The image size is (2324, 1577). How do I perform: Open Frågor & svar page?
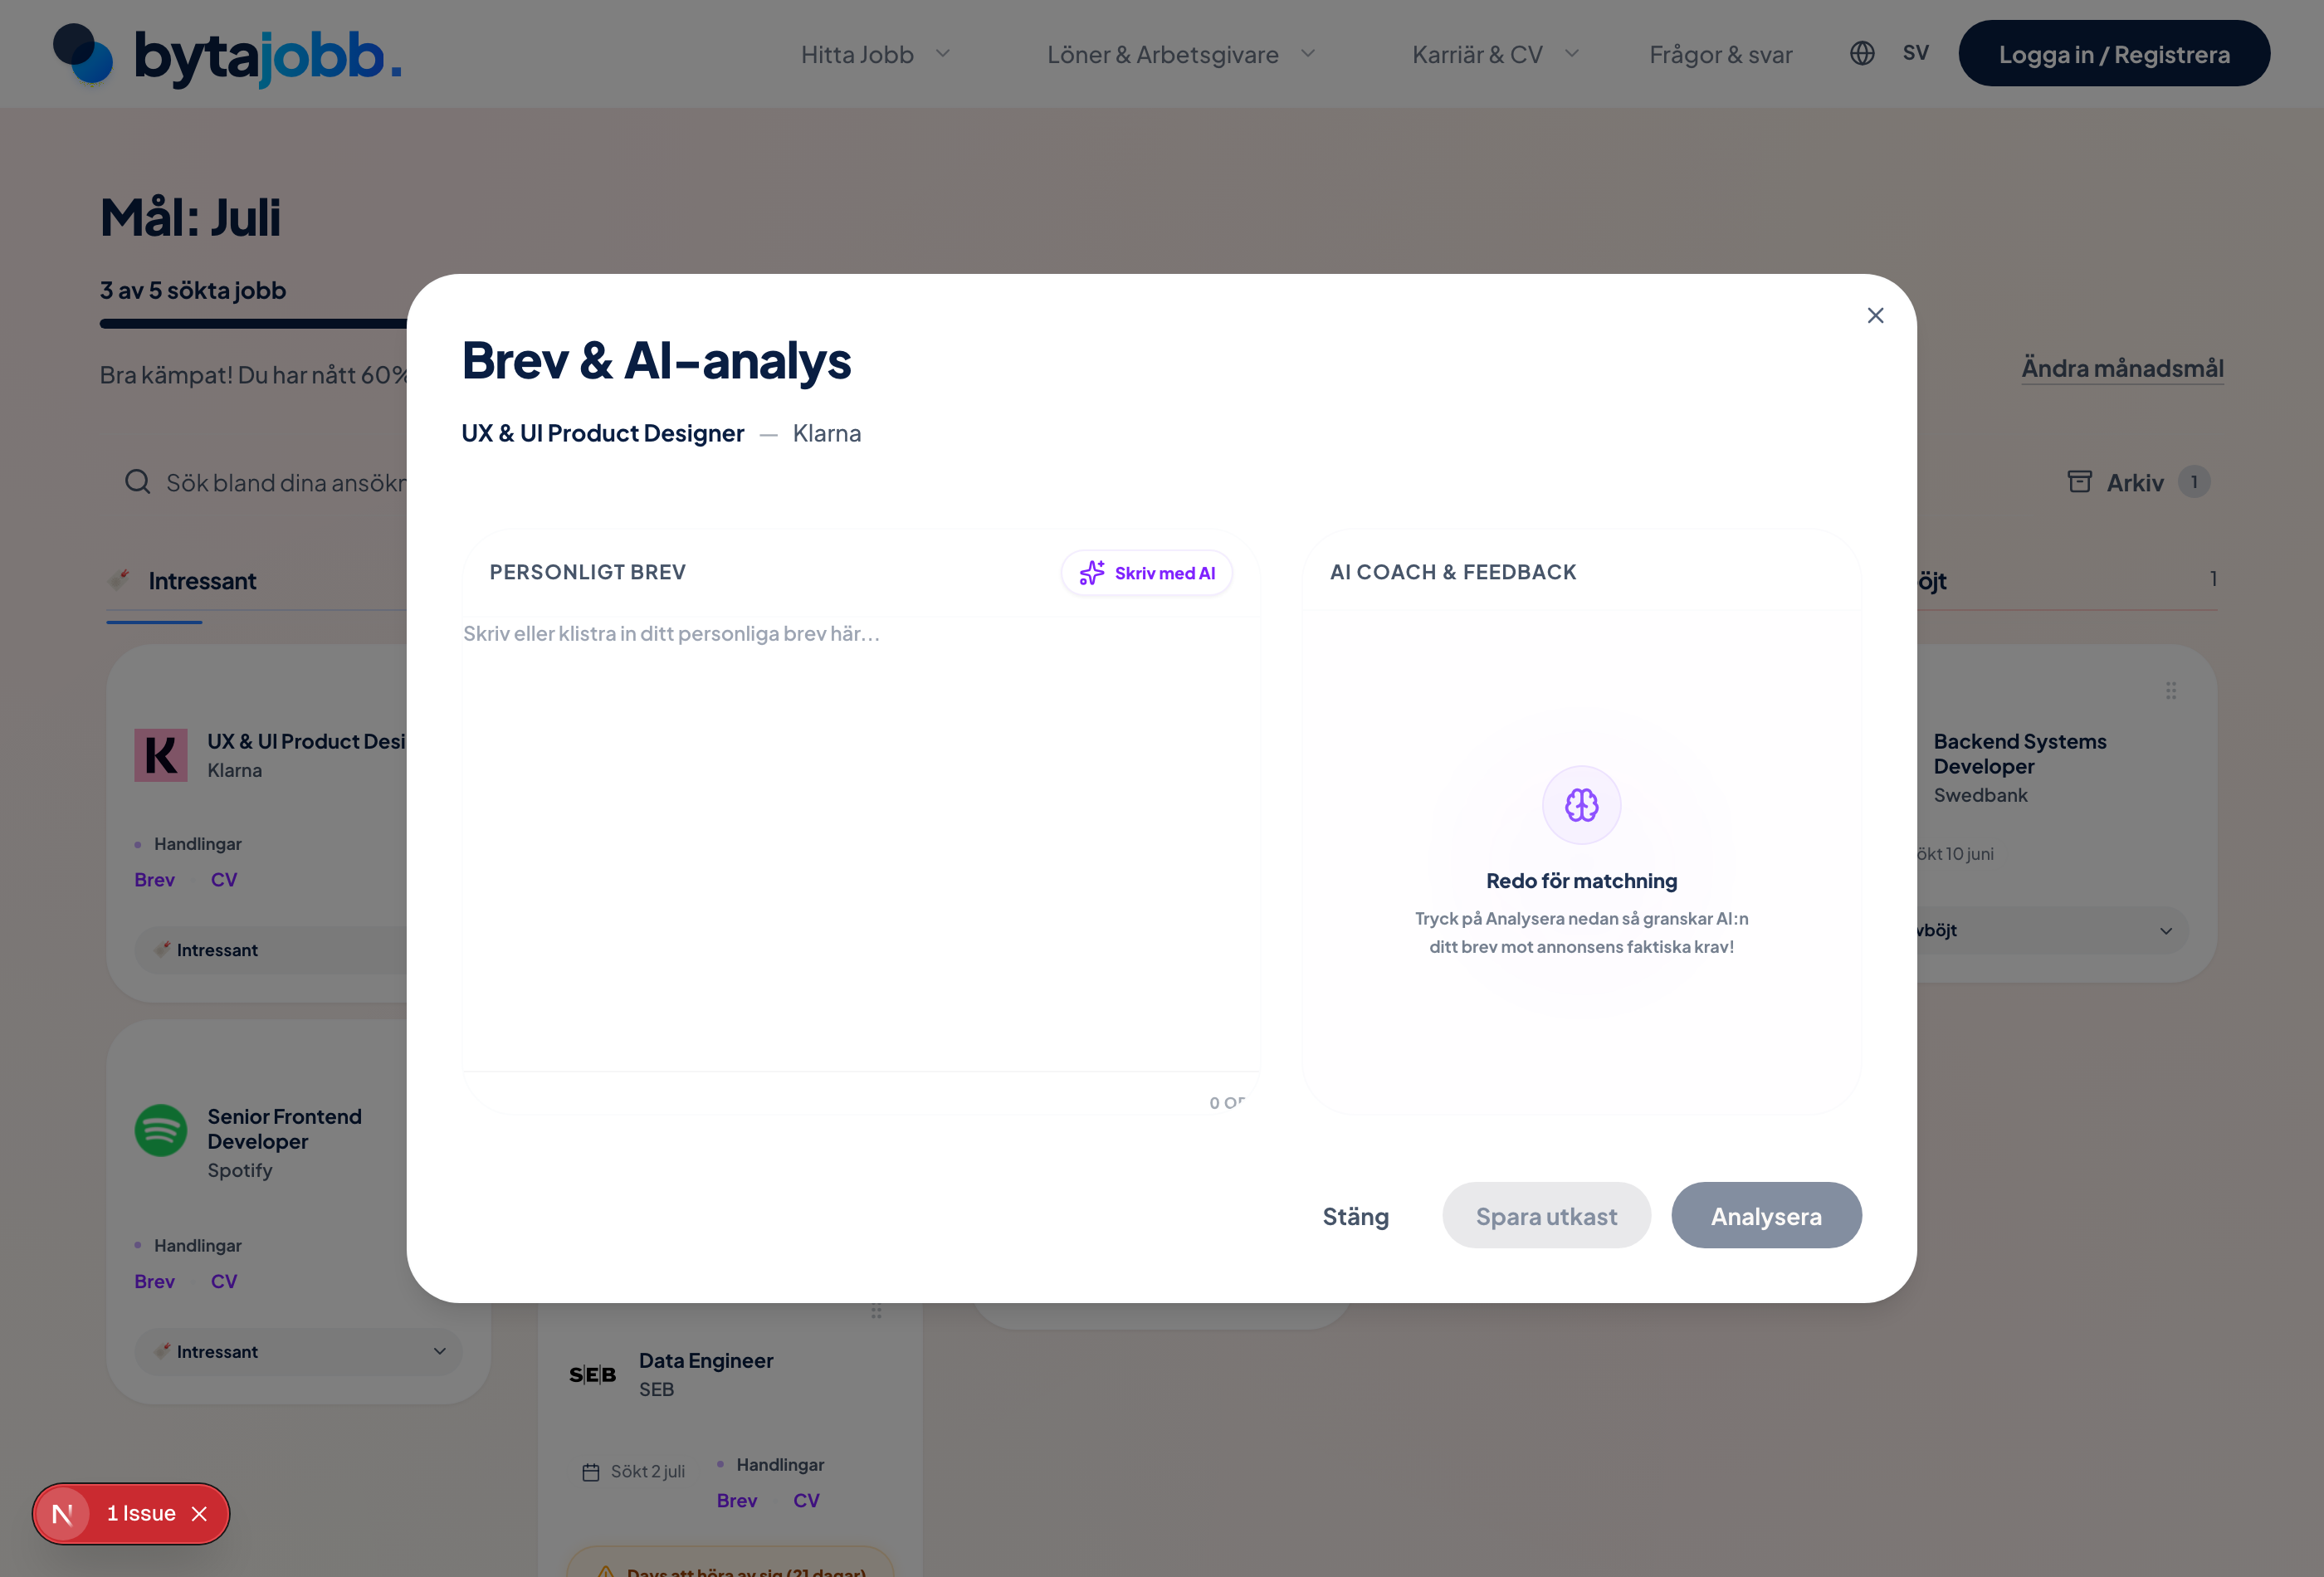pos(1721,54)
